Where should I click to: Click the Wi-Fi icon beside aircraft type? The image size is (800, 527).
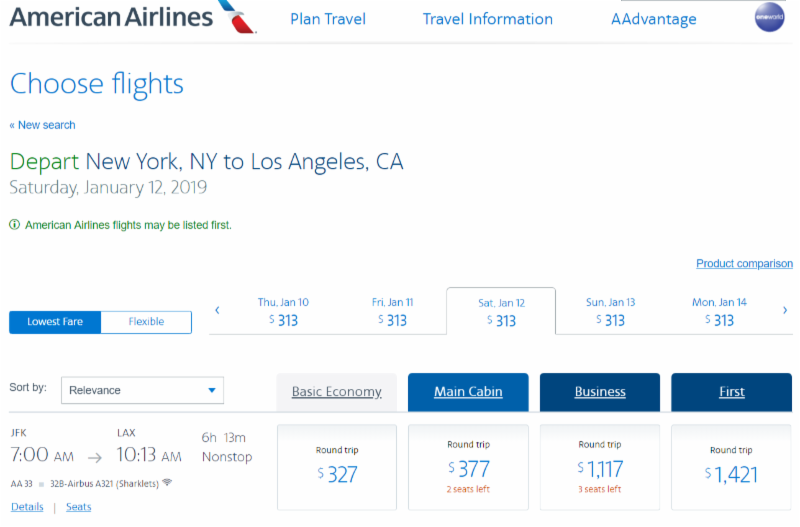(x=167, y=482)
